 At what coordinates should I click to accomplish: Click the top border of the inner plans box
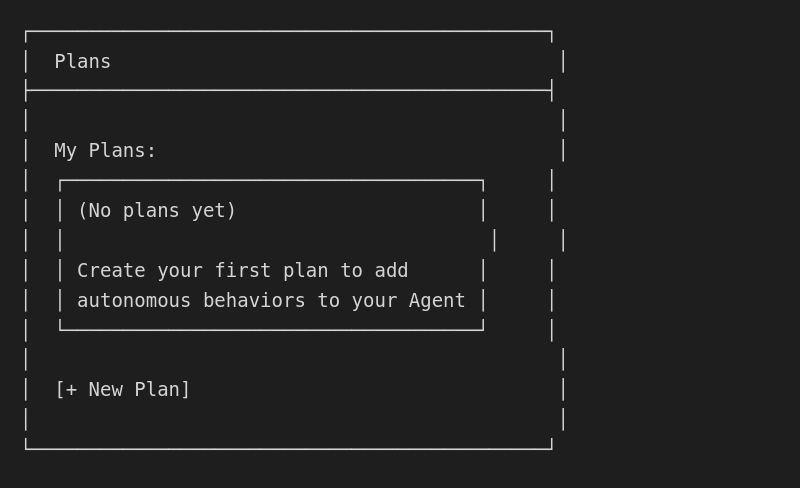point(271,181)
